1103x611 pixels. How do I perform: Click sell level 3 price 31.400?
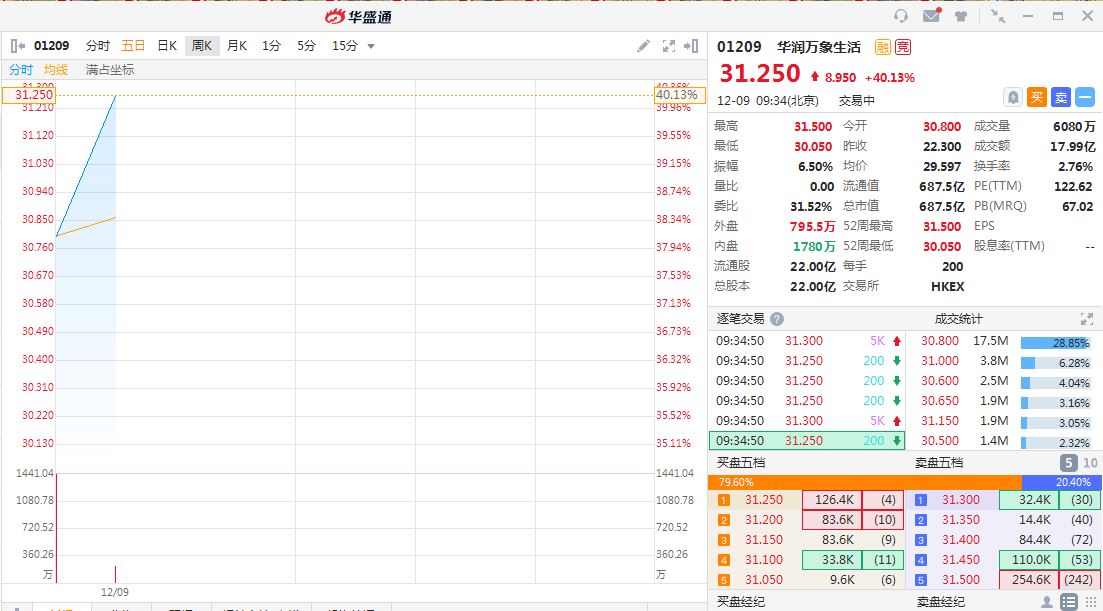pos(961,539)
